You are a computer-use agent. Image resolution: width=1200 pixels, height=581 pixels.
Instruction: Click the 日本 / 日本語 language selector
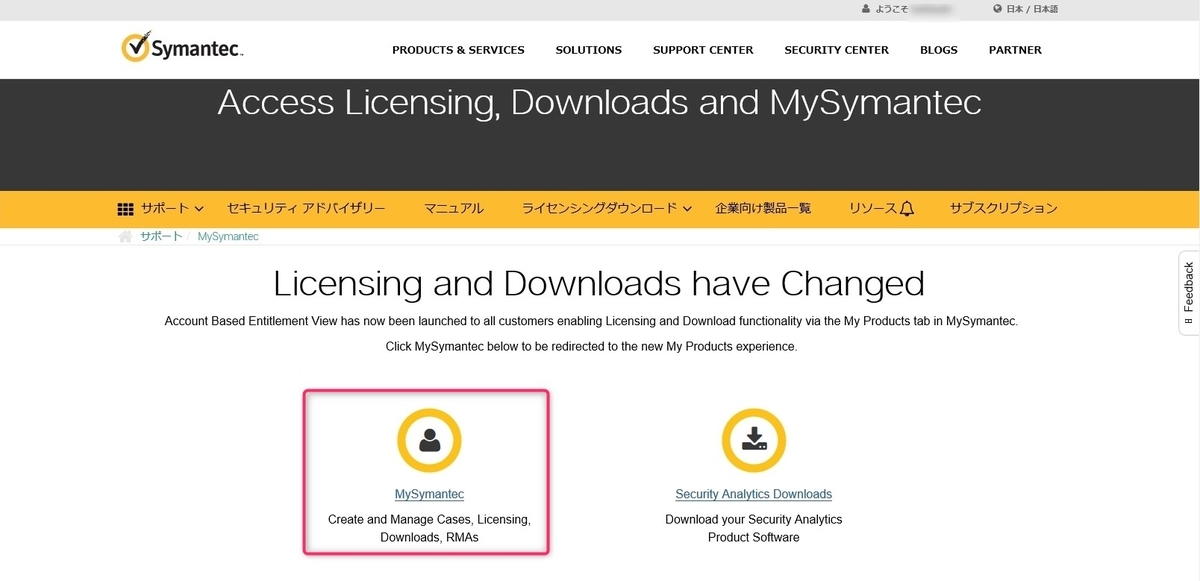click(x=1031, y=9)
